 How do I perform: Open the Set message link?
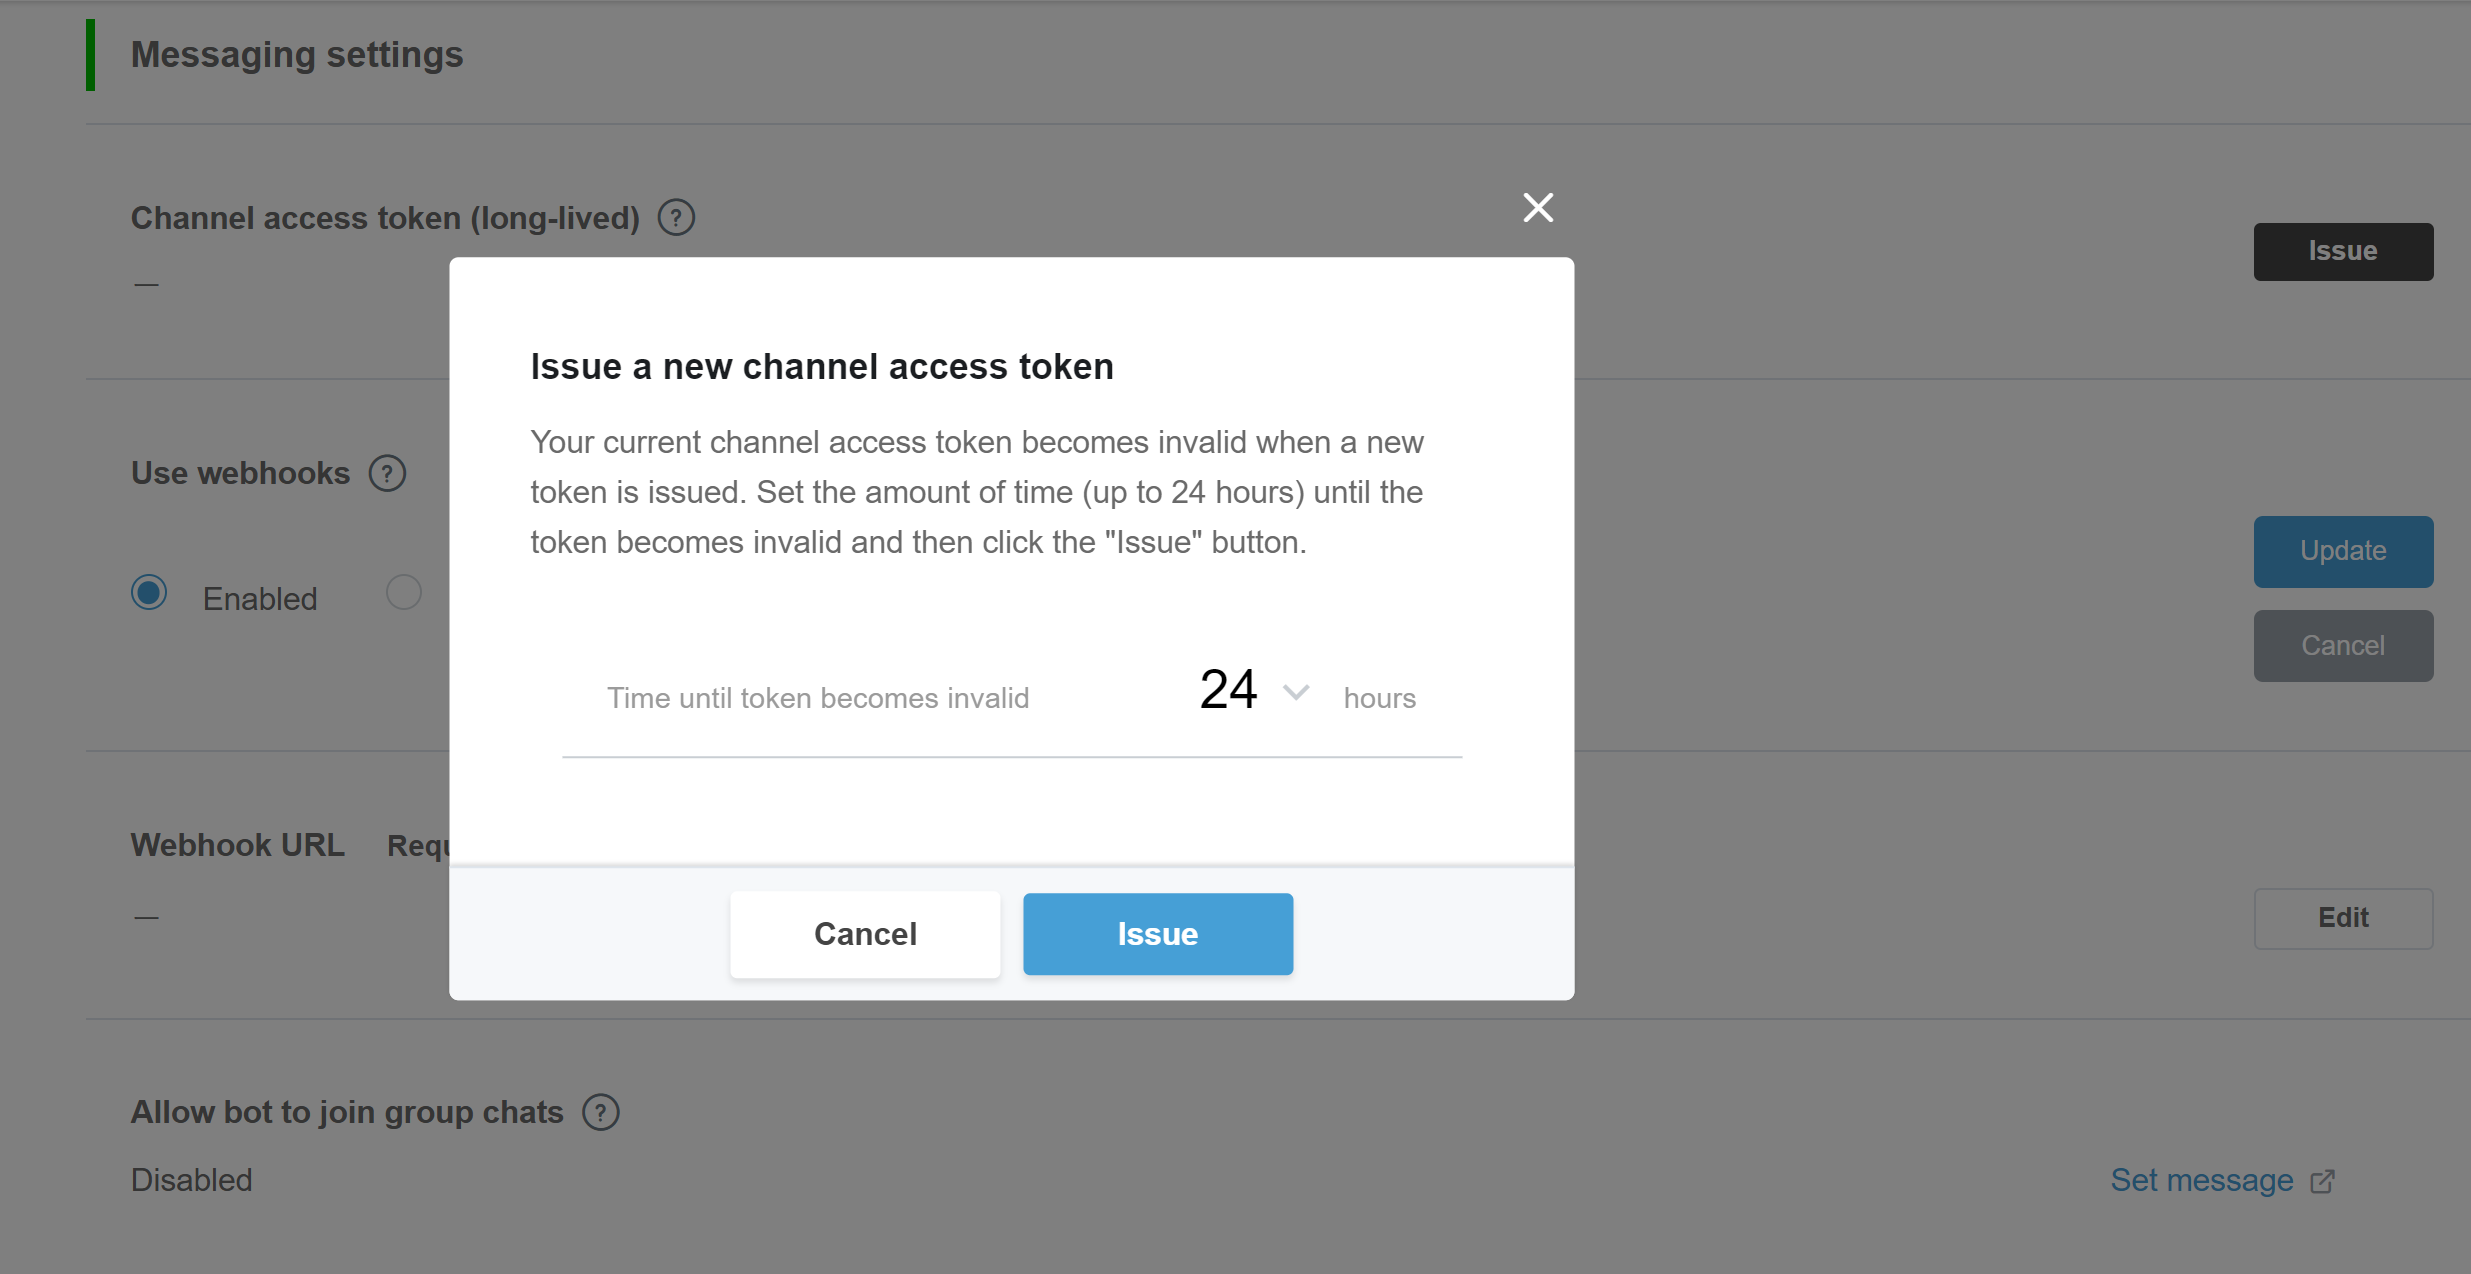[x=2202, y=1181]
